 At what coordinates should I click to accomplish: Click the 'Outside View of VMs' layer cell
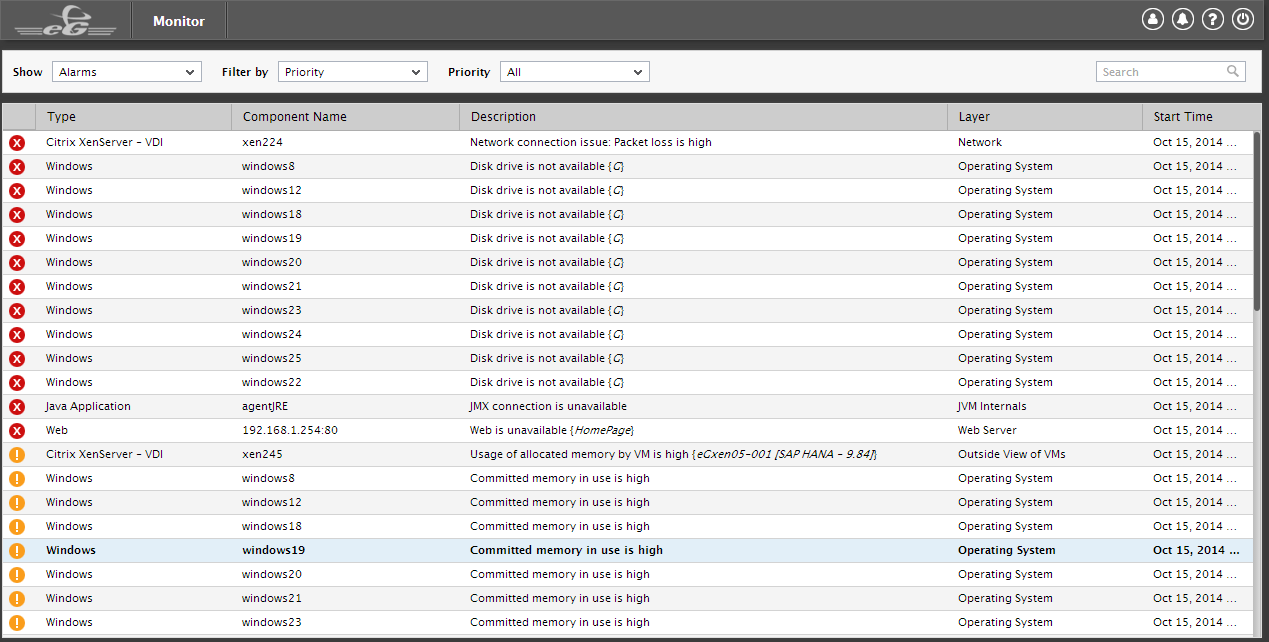click(x=1012, y=454)
